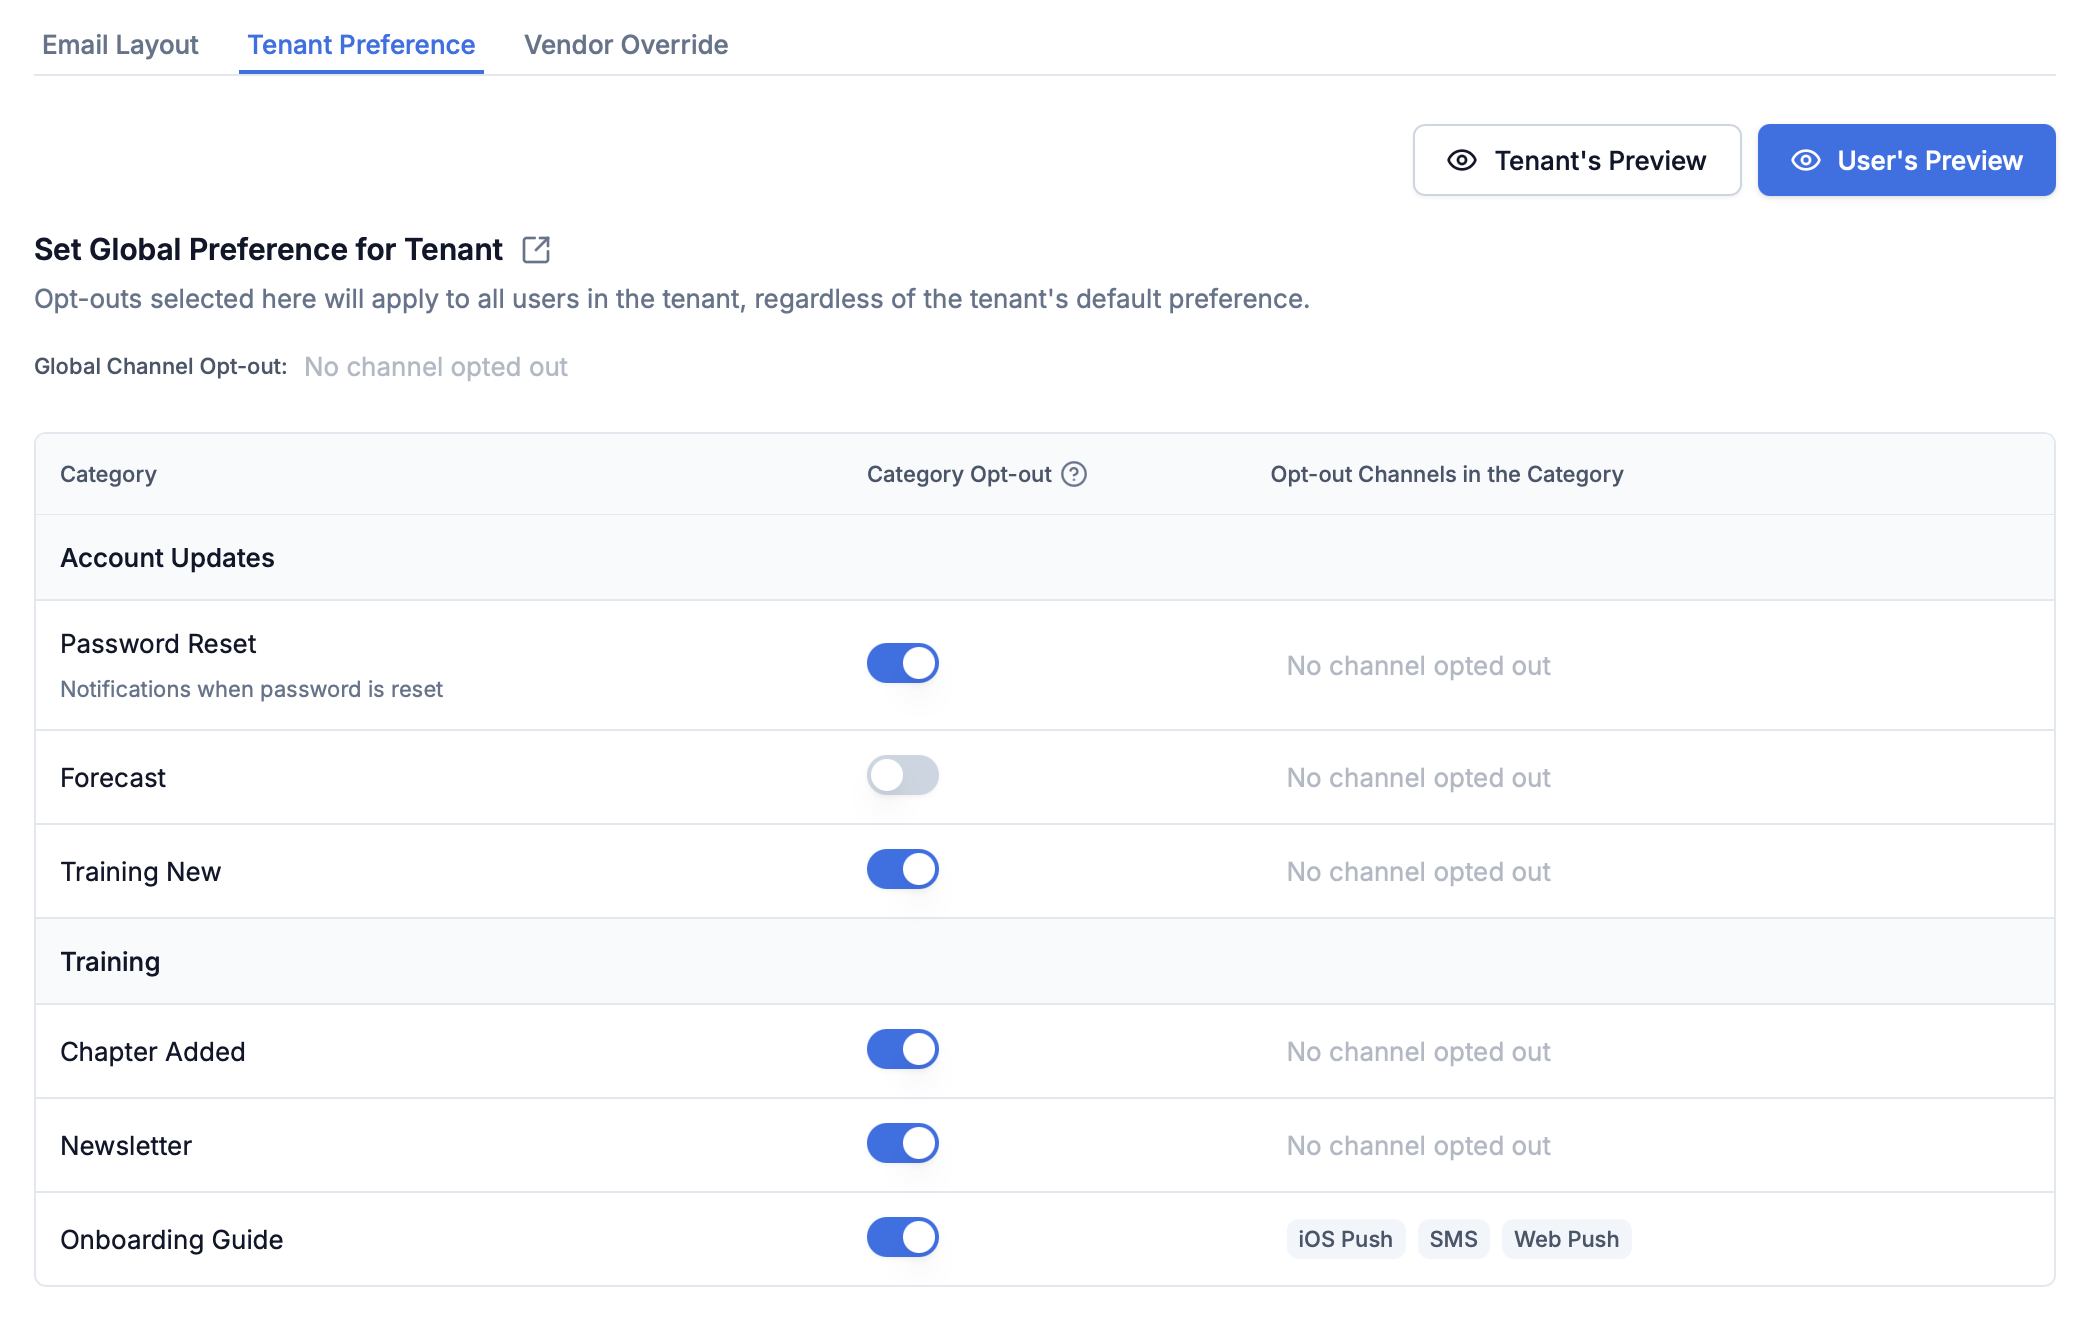This screenshot has width=2088, height=1324.
Task: Disable the Onboarding Guide toggle
Action: coord(902,1237)
